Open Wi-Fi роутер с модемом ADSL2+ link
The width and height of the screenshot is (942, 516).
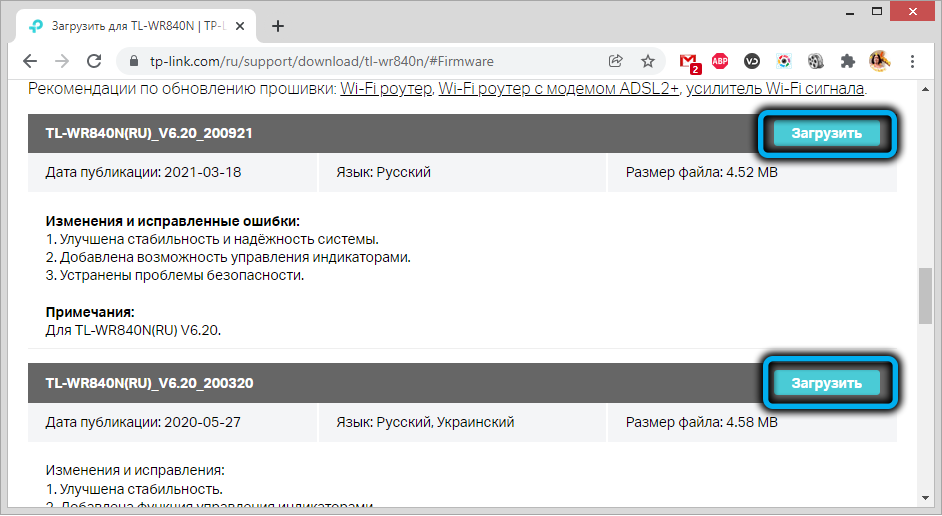(558, 88)
